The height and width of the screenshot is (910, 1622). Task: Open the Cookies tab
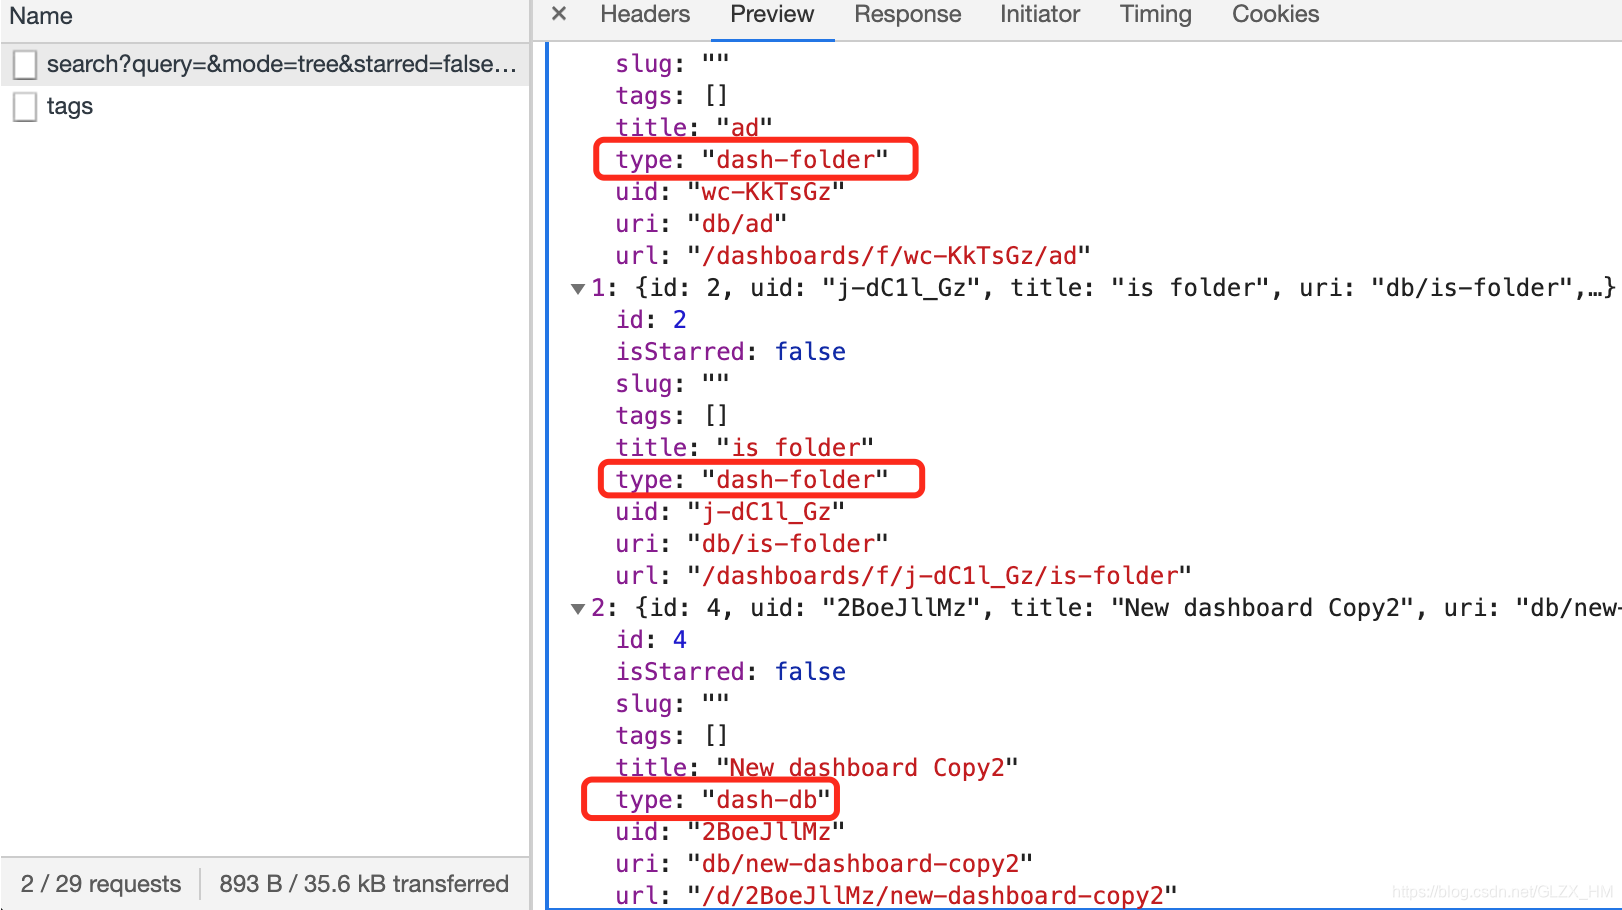1275,15
